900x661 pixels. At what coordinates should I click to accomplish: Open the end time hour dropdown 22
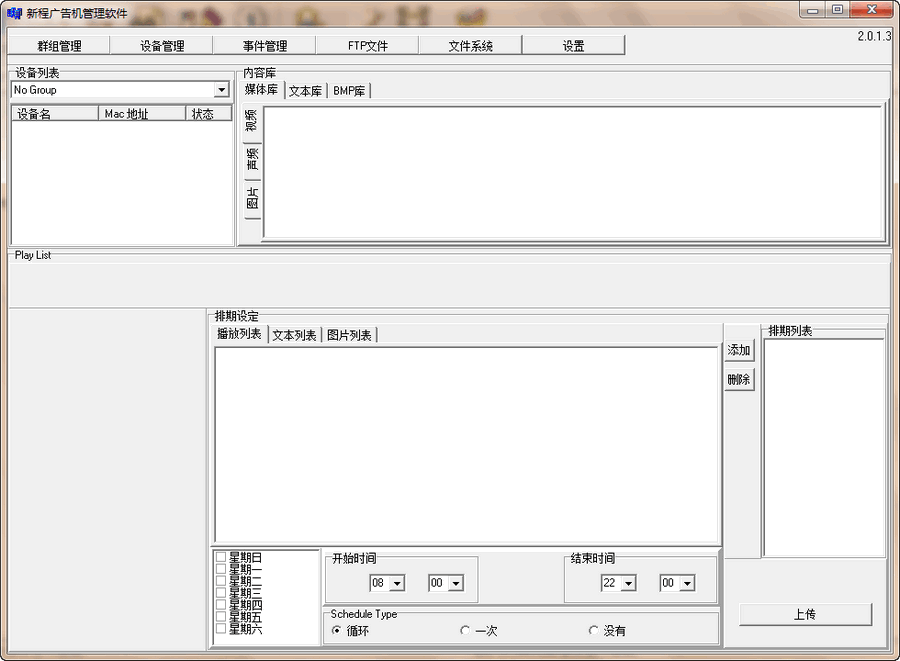[x=629, y=583]
